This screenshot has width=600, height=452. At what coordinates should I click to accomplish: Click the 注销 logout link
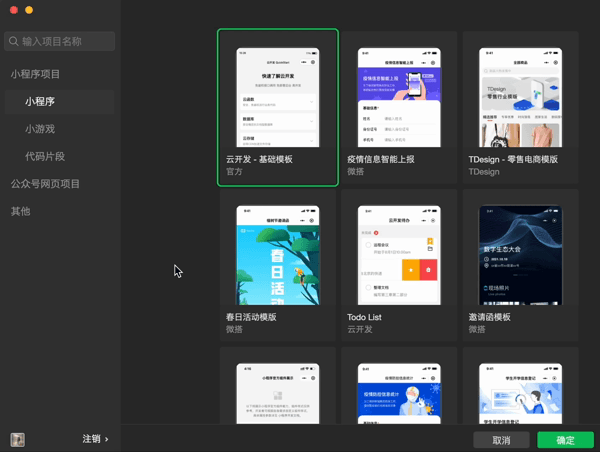[x=91, y=439]
